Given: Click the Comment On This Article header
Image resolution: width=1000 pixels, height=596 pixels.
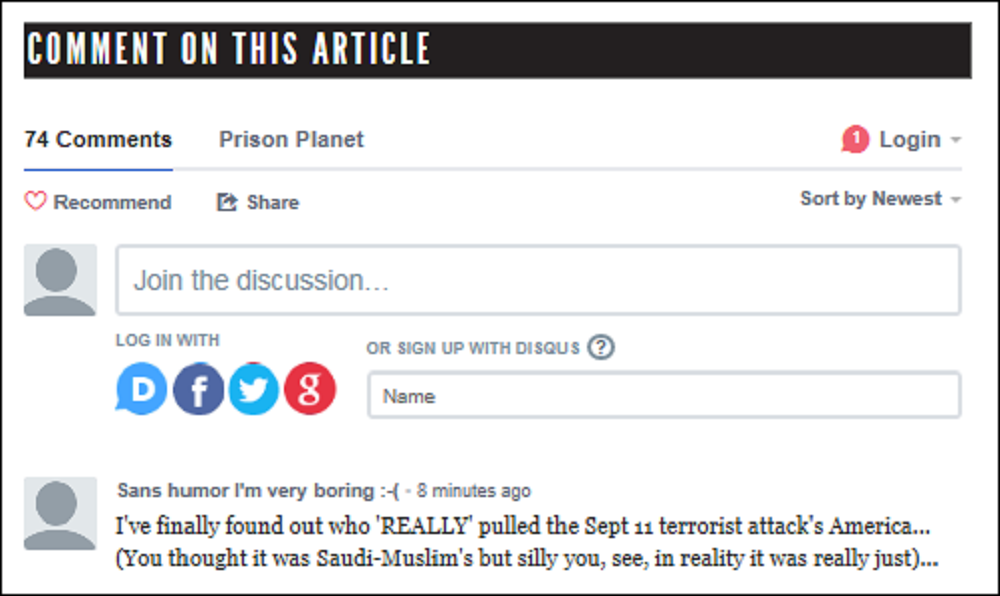Looking at the screenshot, I should (228, 49).
